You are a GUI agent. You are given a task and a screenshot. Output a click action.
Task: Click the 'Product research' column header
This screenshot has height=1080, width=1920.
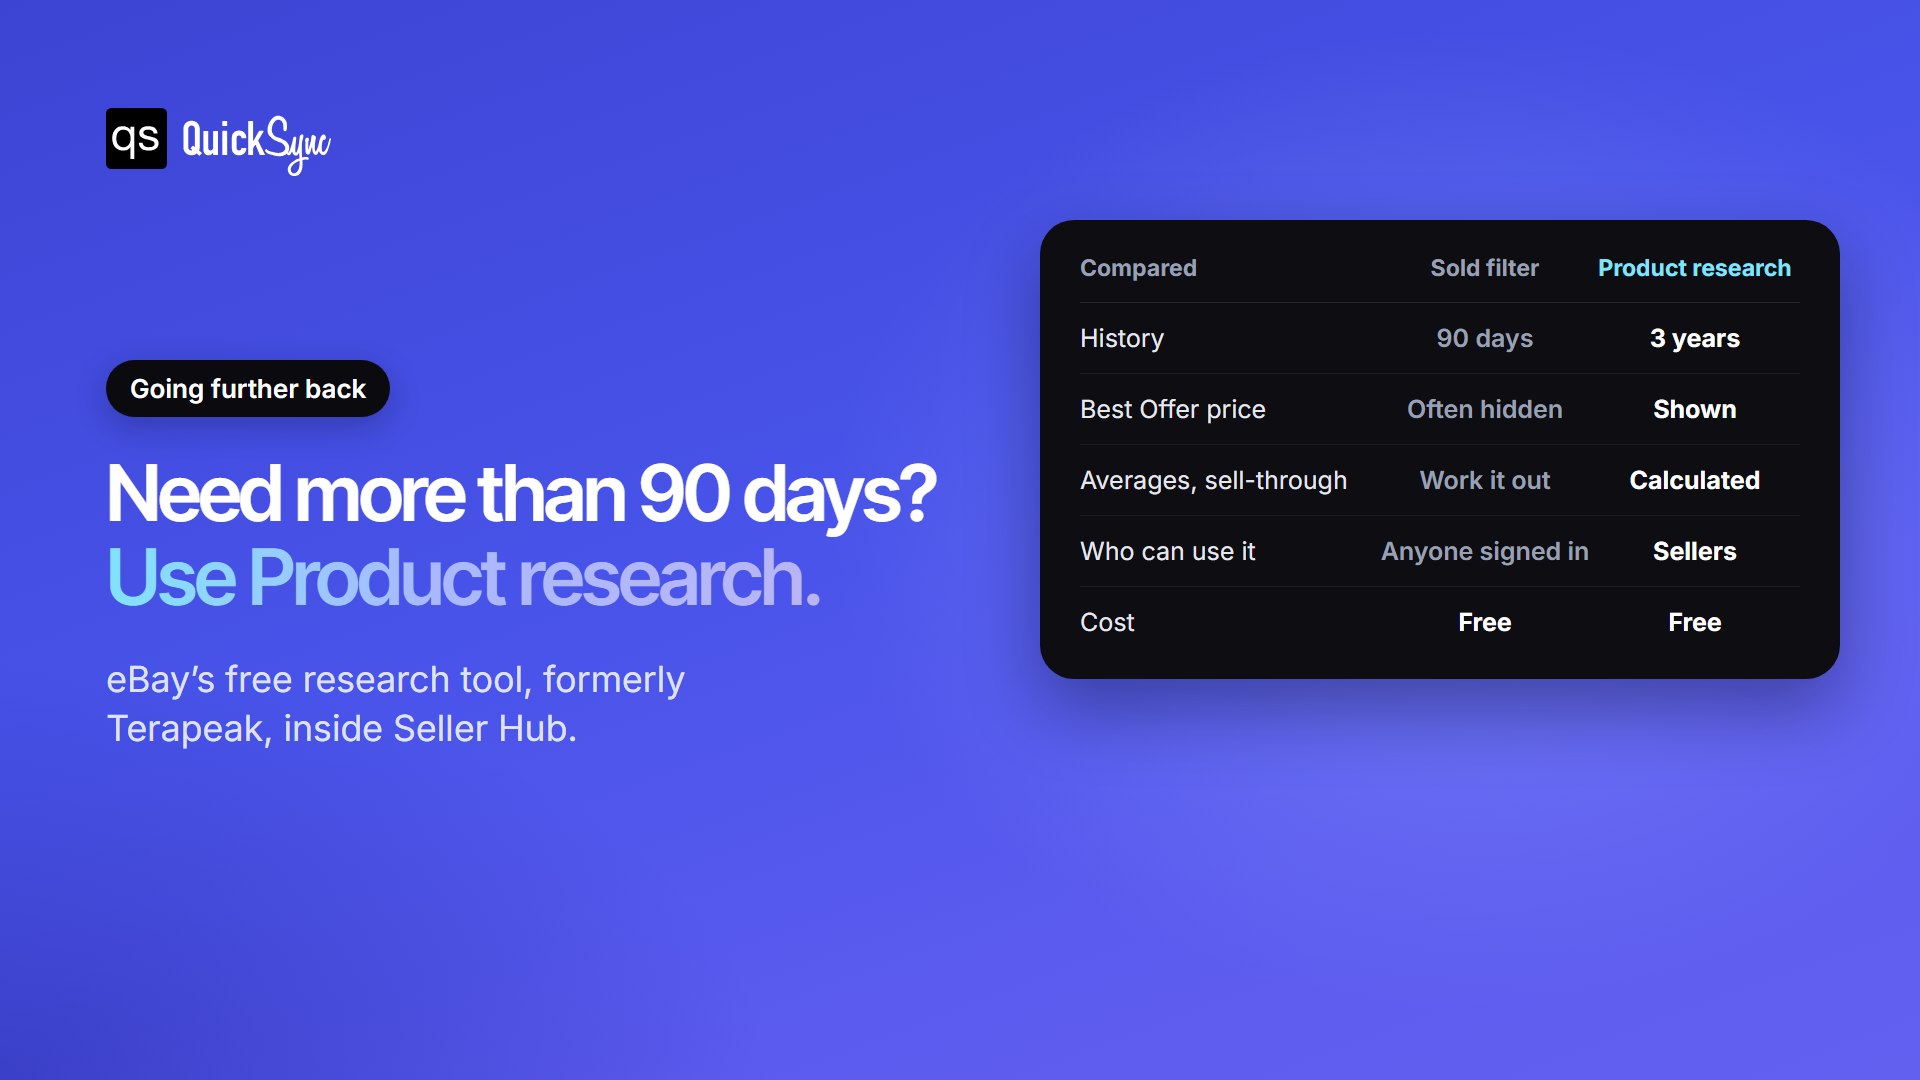pos(1694,268)
